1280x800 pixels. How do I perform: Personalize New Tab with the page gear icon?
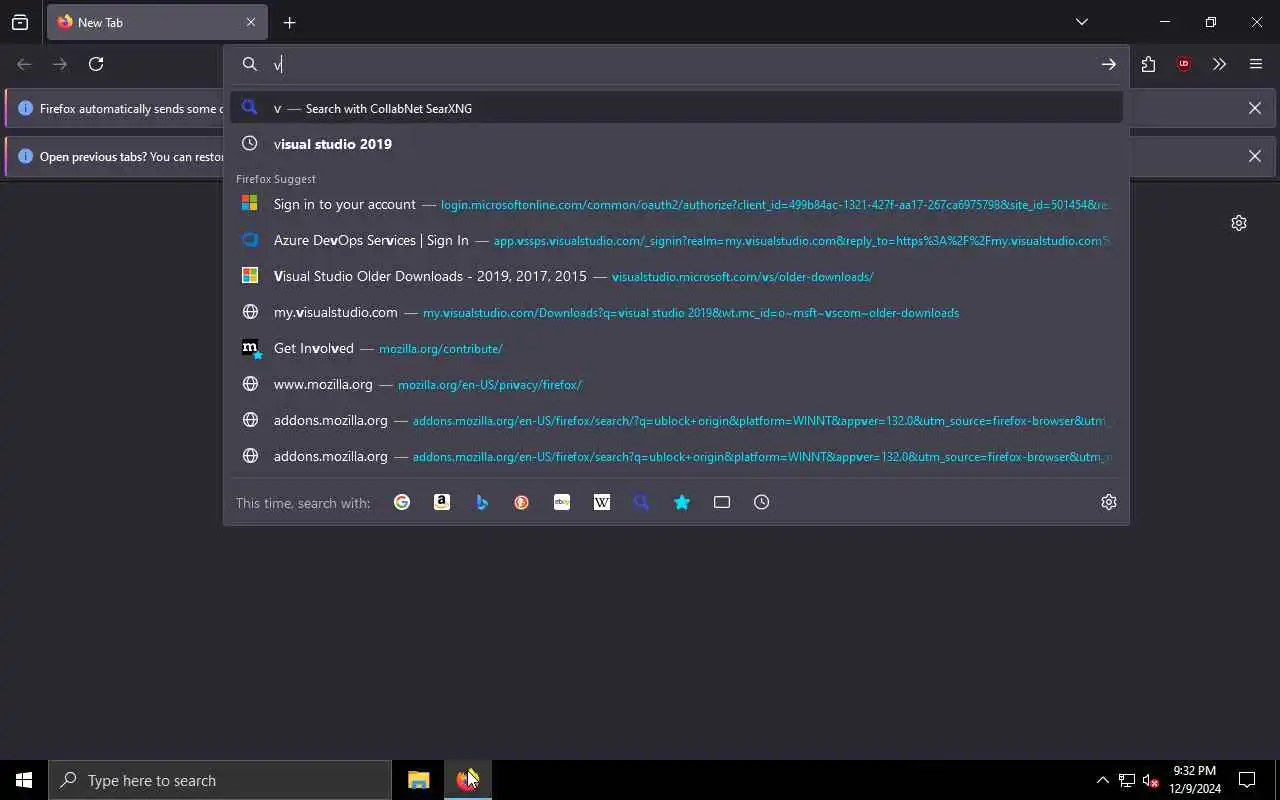1239,223
